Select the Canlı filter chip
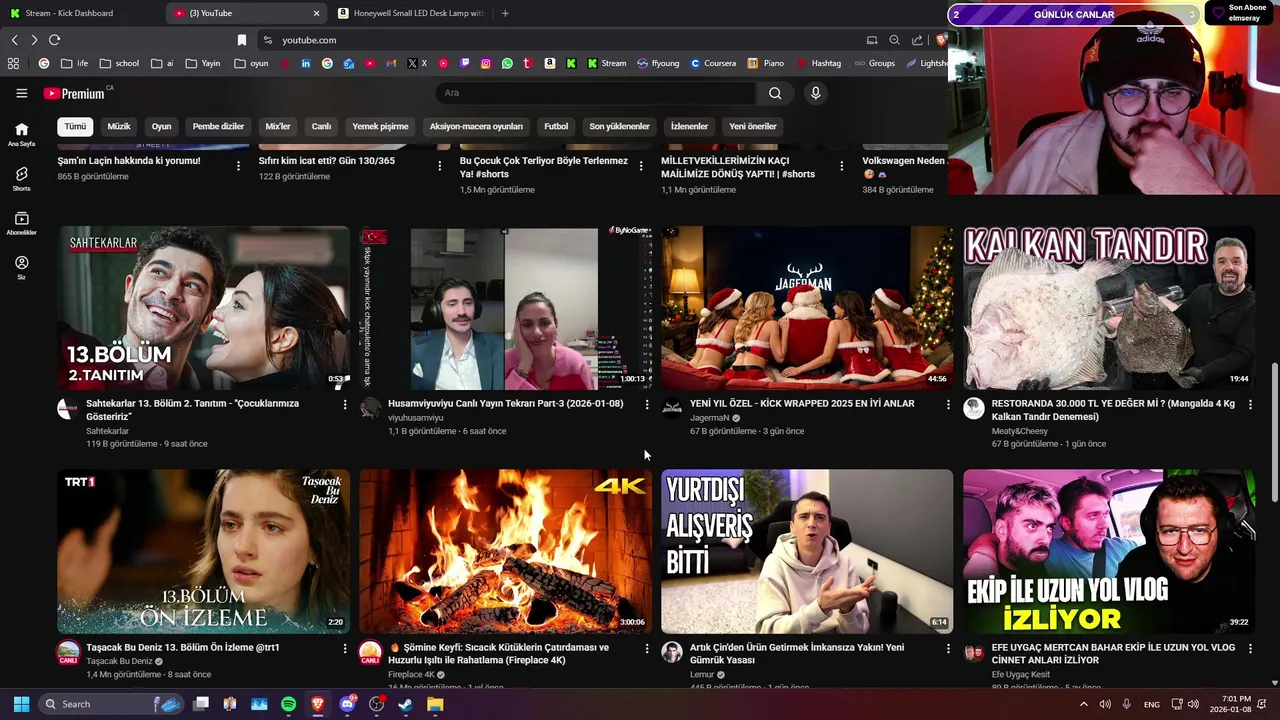 321,126
